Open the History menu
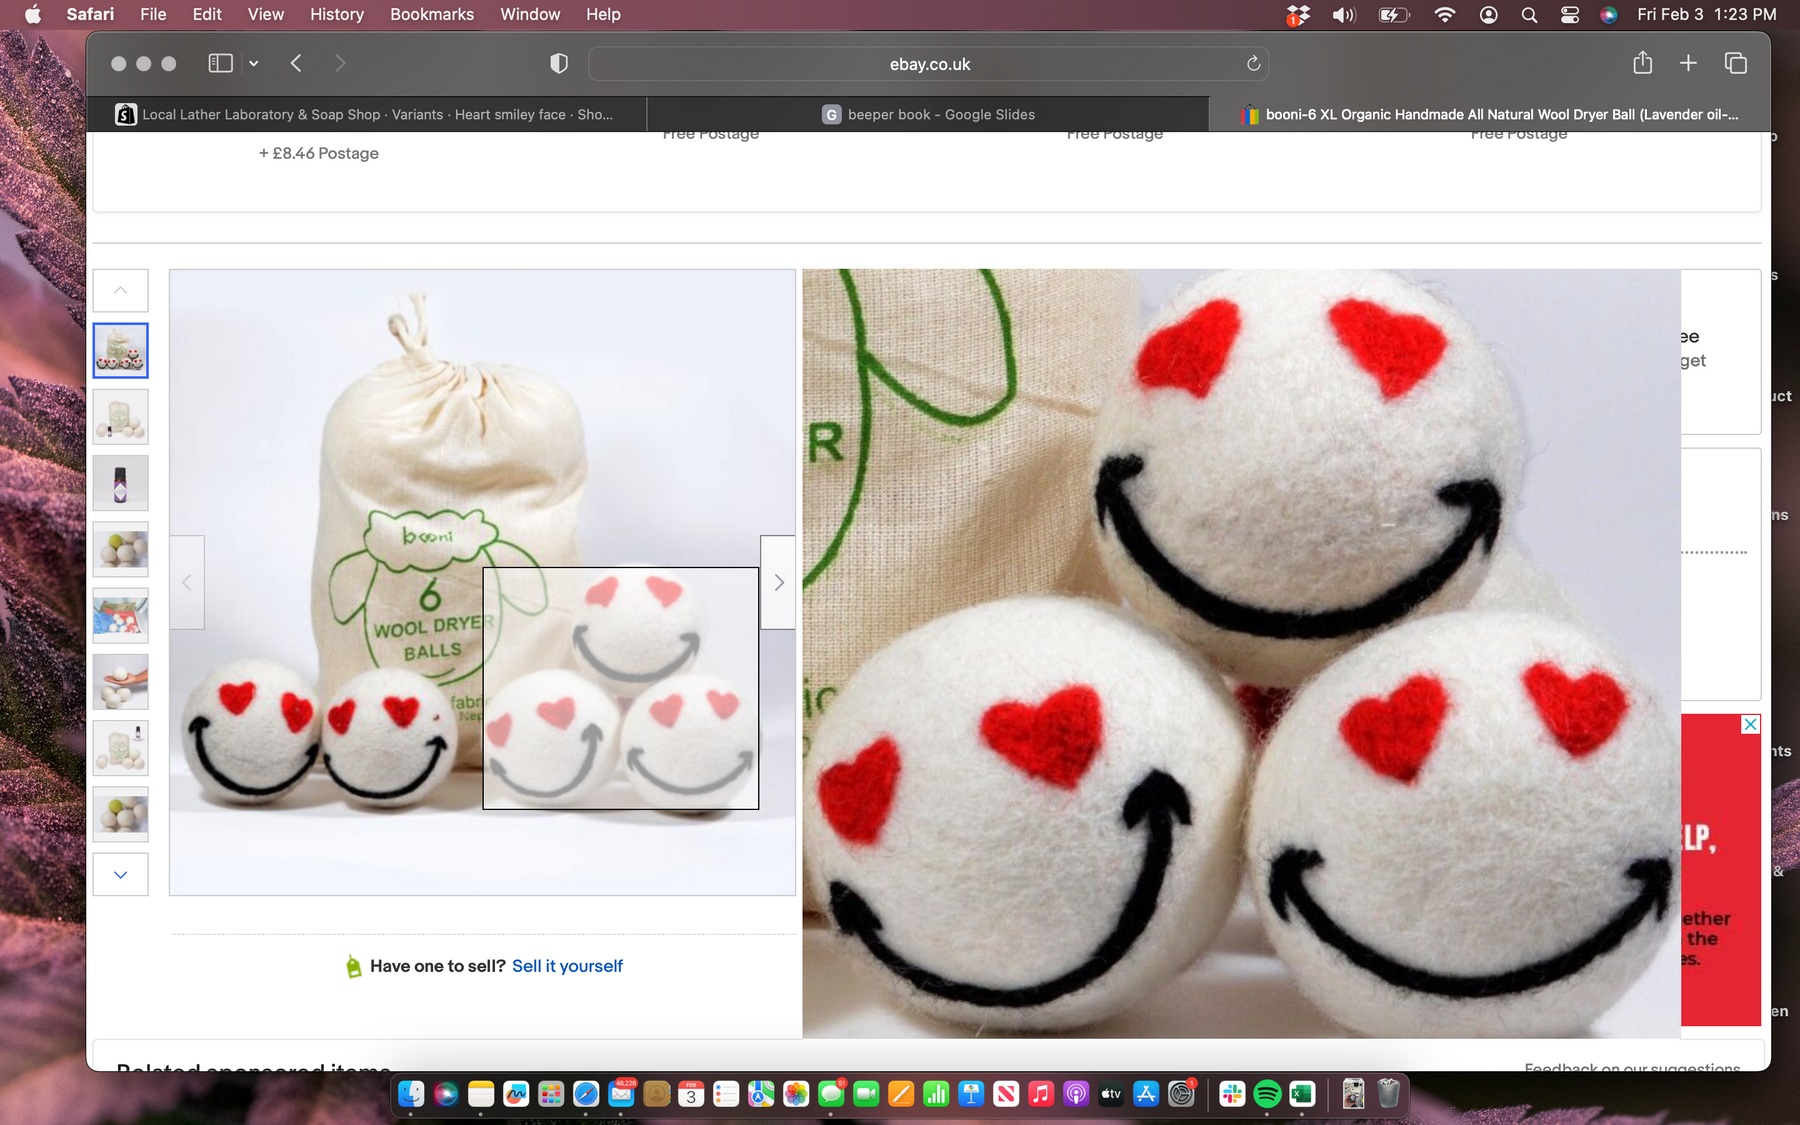 336,14
